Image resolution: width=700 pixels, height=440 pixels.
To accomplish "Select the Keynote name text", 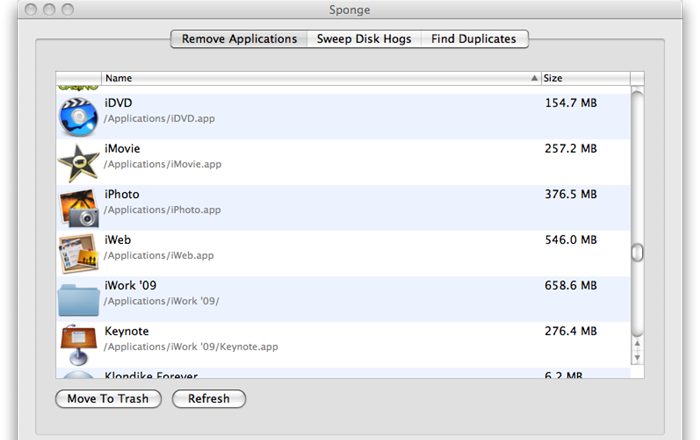I will tap(127, 331).
